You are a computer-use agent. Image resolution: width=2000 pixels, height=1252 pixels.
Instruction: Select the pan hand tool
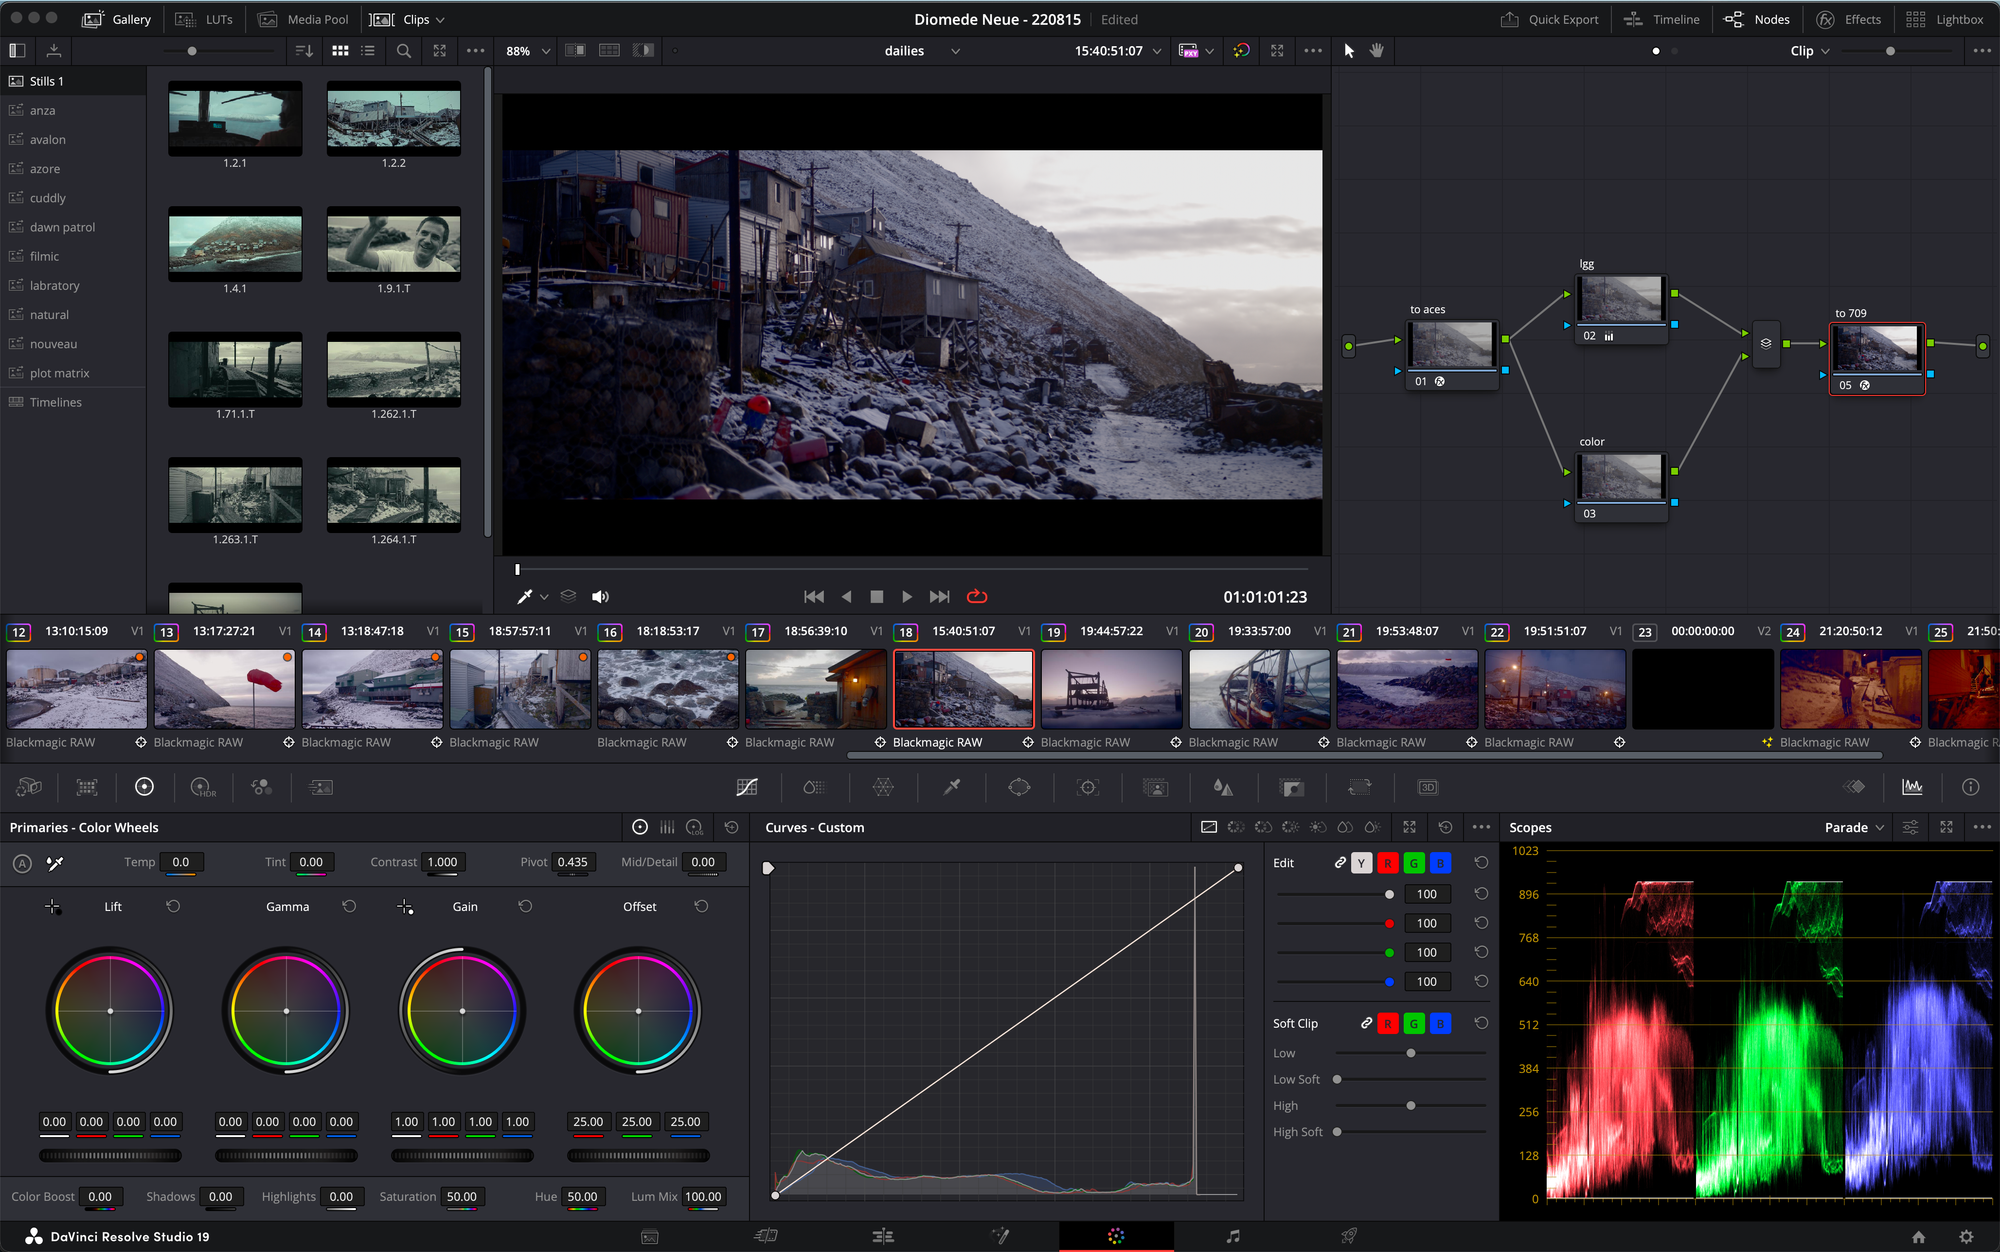[1377, 51]
